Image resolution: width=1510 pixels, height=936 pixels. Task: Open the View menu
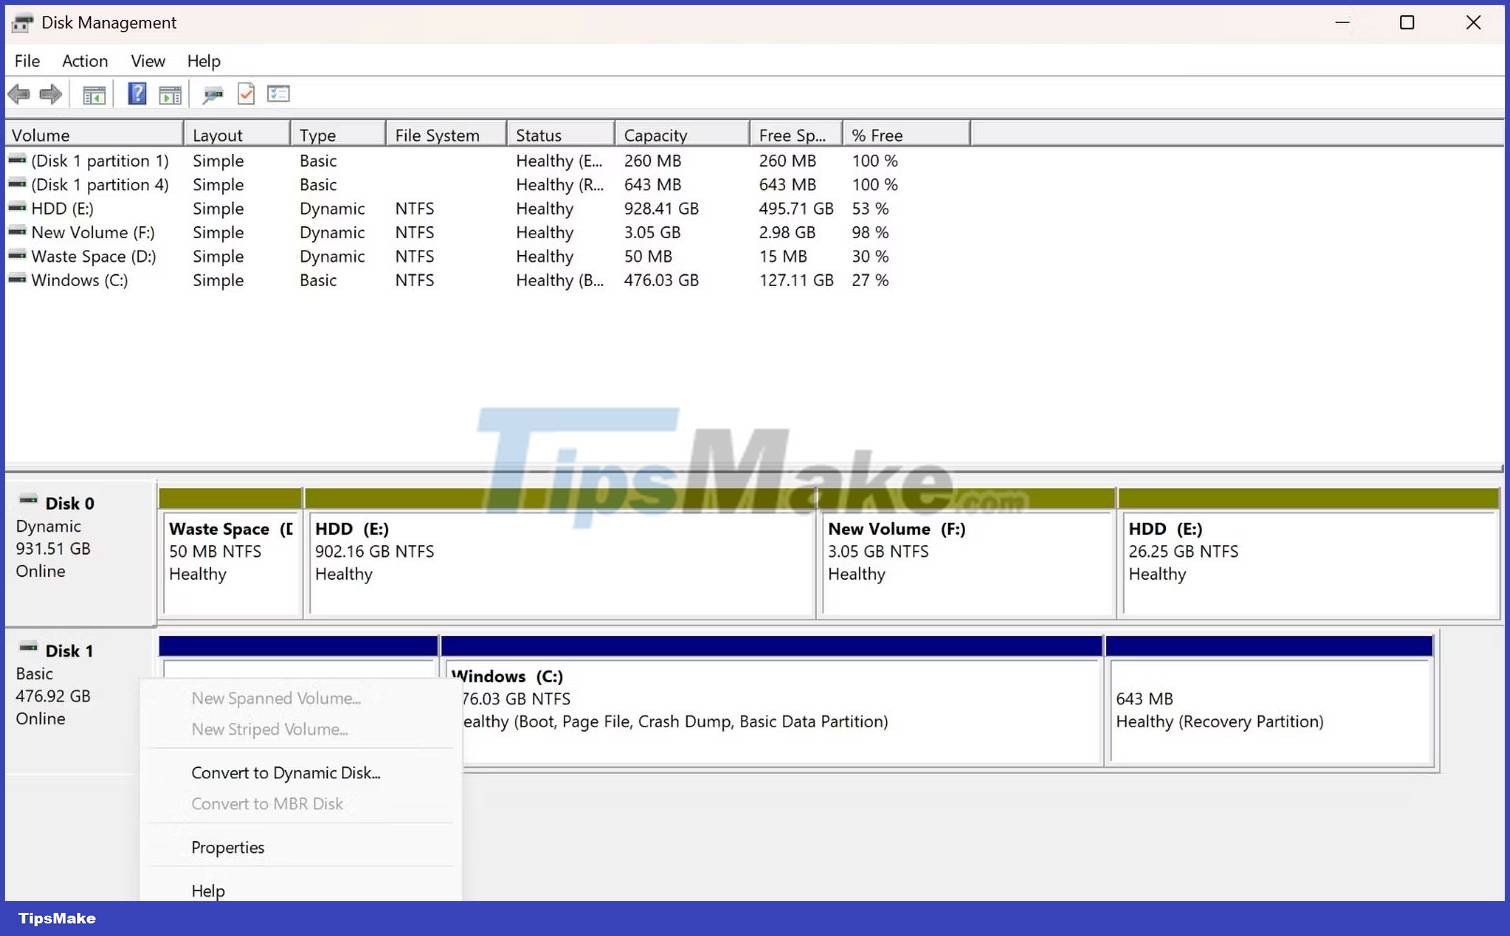point(147,60)
